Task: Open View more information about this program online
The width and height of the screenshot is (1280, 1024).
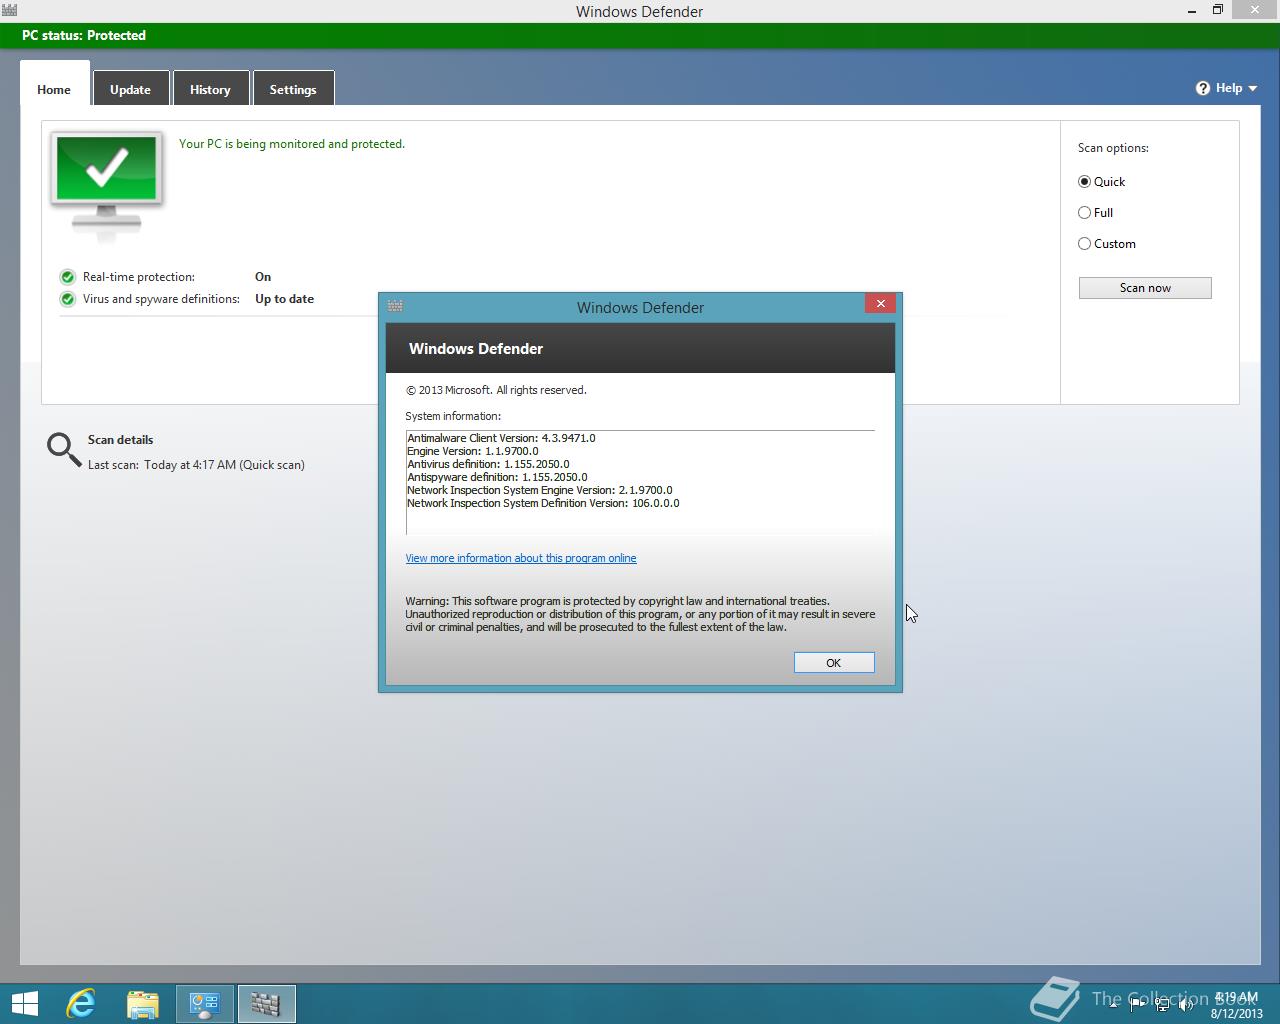Action: (521, 558)
